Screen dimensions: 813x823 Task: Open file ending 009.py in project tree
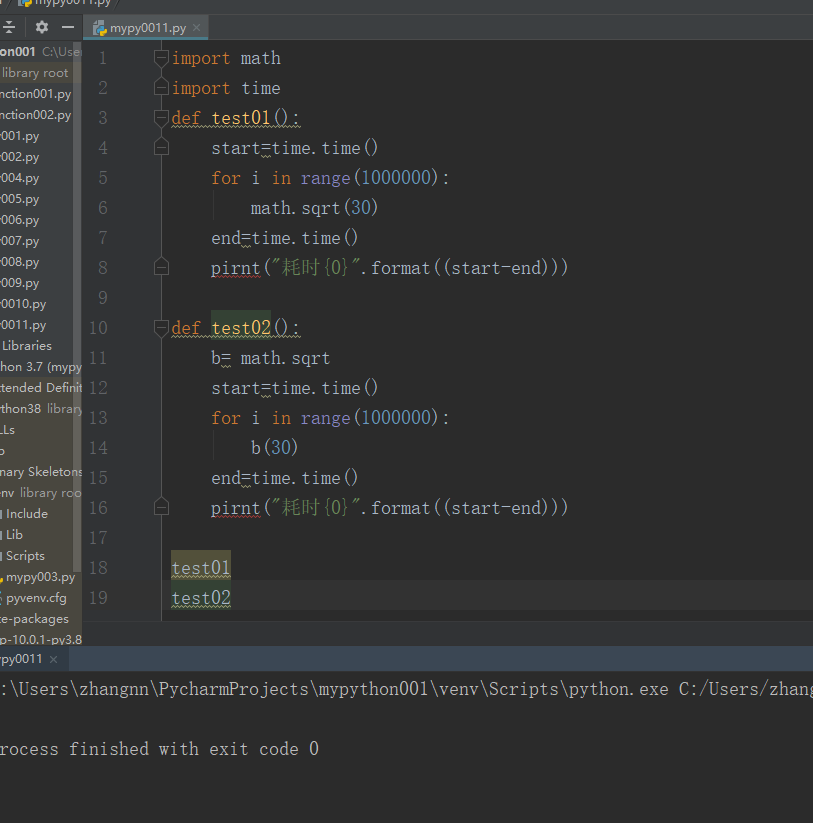click(20, 283)
